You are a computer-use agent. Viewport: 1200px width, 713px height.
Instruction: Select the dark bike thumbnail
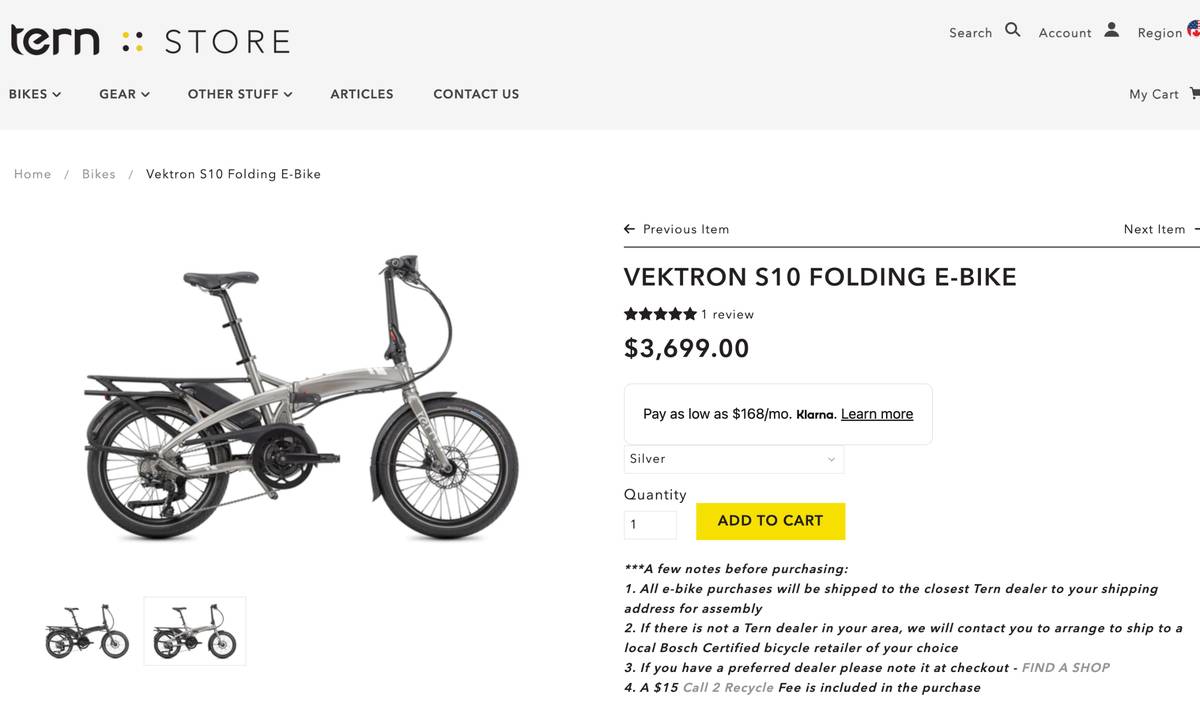(x=87, y=631)
